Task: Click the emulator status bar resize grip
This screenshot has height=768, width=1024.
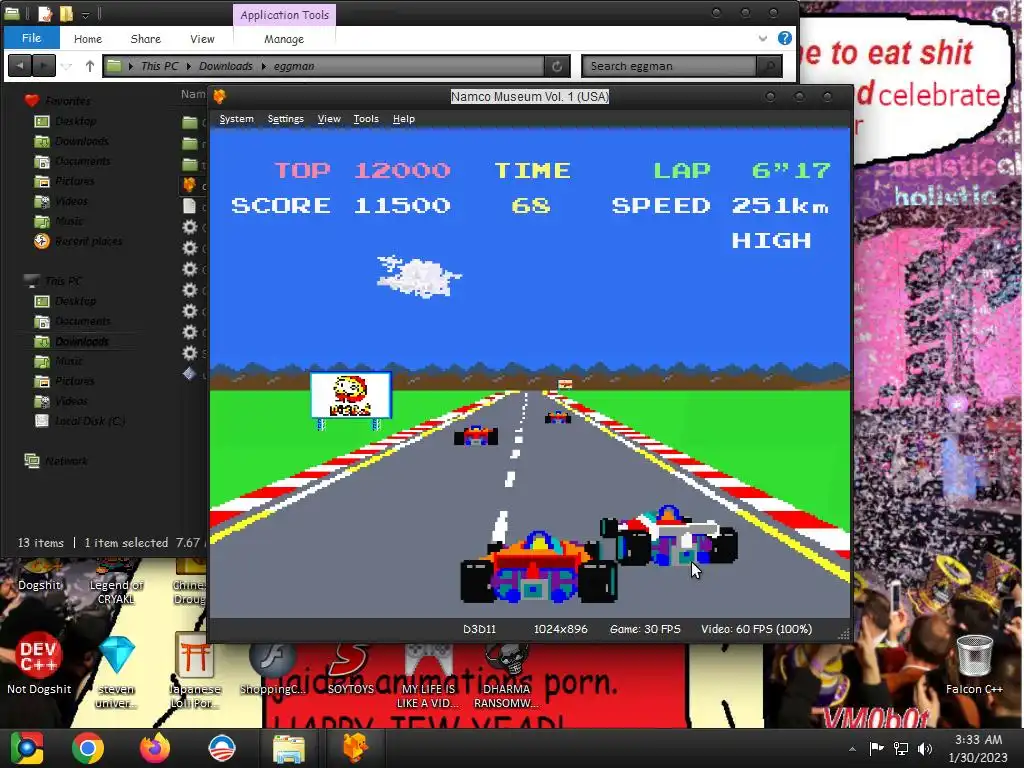Action: (x=843, y=633)
